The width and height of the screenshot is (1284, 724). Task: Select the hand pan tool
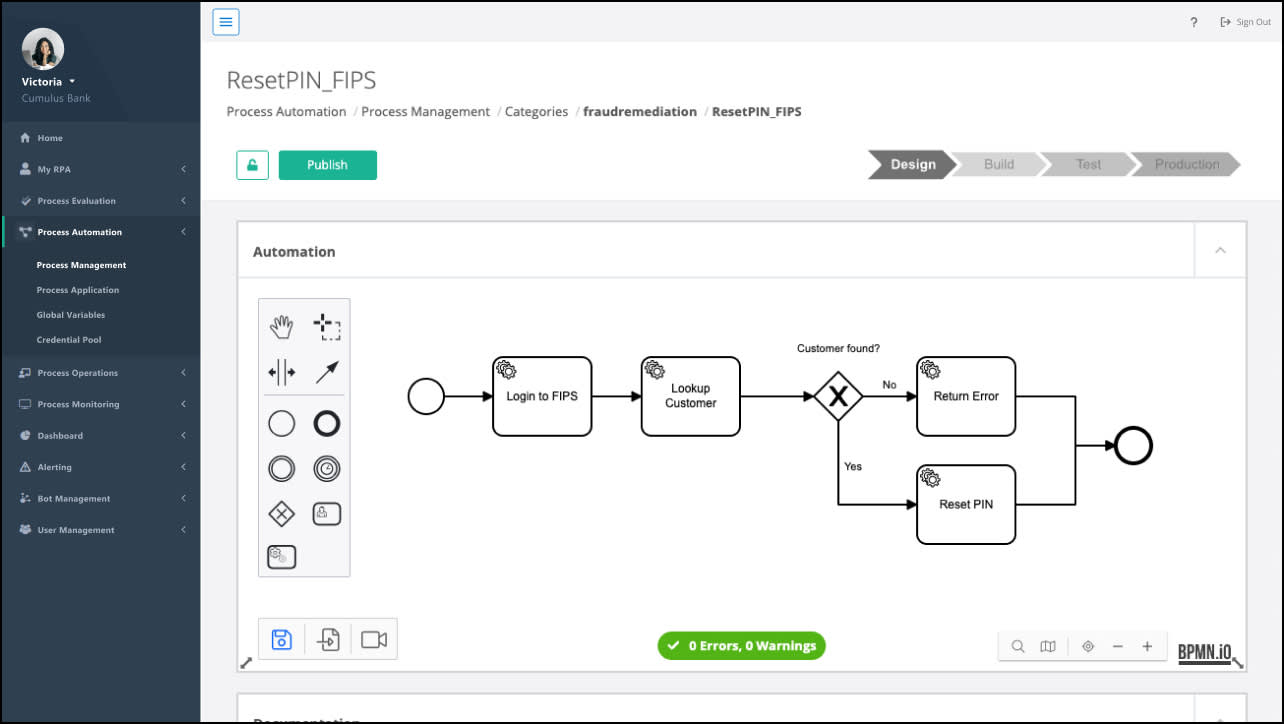[282, 326]
